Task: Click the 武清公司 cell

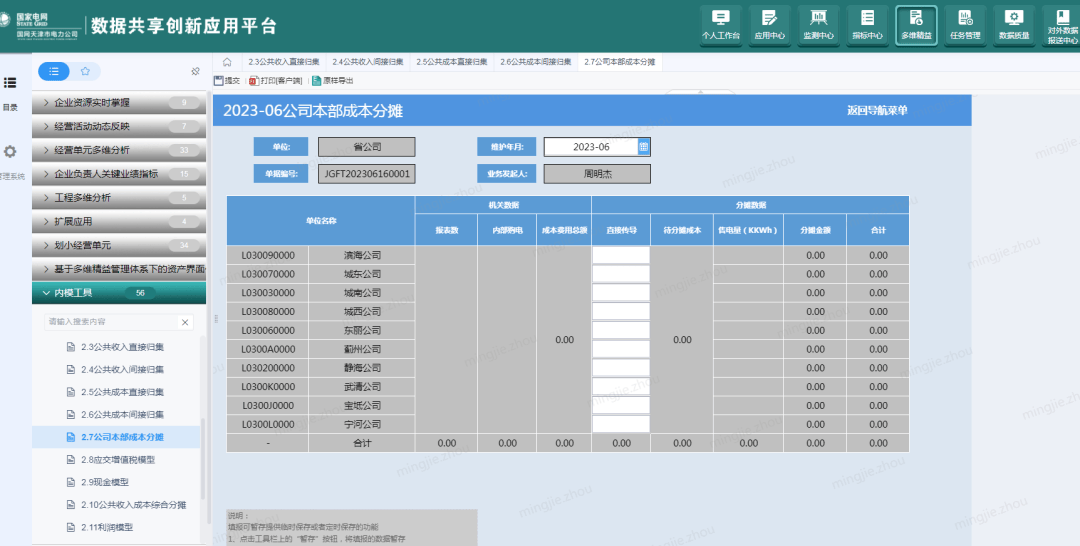Action: [362, 387]
